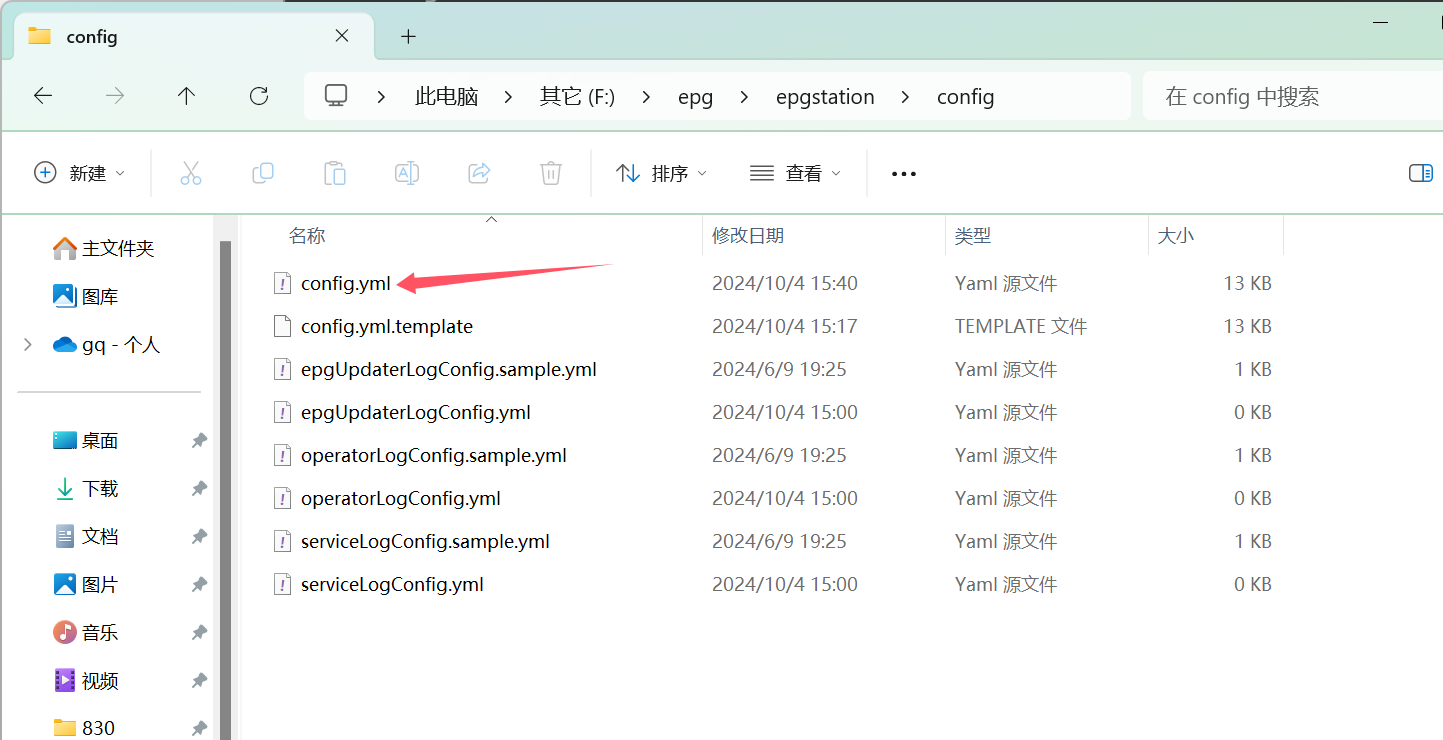Select epgUpdaterLogConfig.sample.yml file
The height and width of the screenshot is (740, 1443).
pyautogui.click(x=449, y=369)
